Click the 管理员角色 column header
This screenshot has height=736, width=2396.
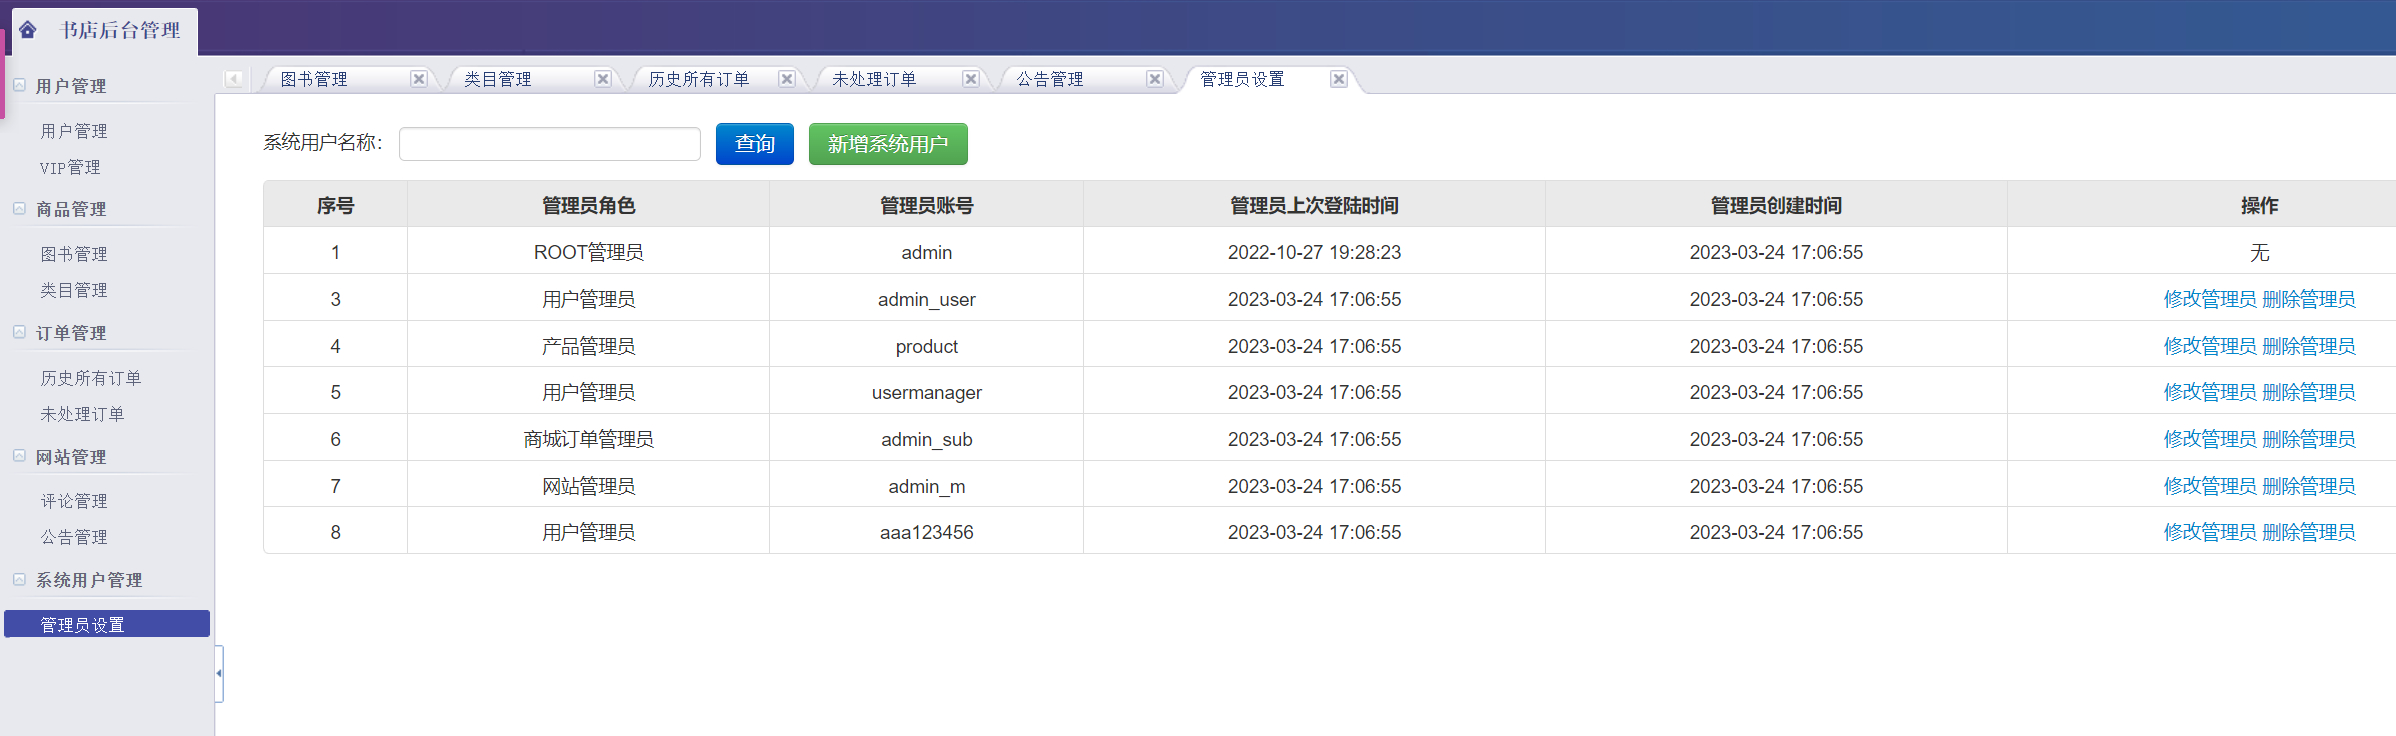(x=588, y=205)
